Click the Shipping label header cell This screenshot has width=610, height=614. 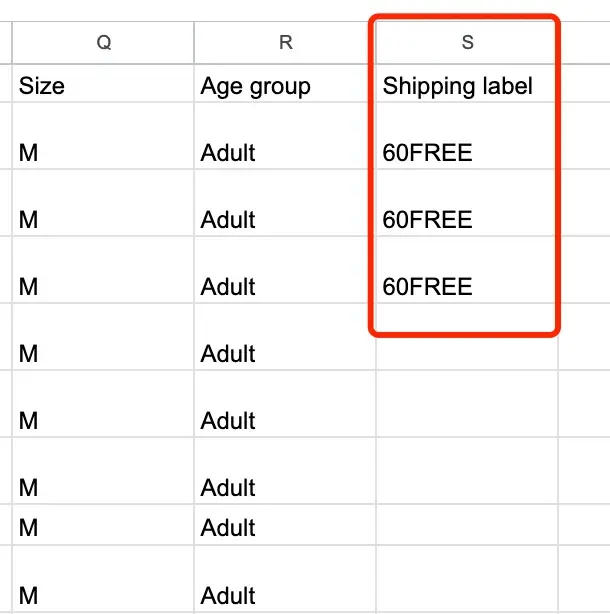[x=467, y=83]
